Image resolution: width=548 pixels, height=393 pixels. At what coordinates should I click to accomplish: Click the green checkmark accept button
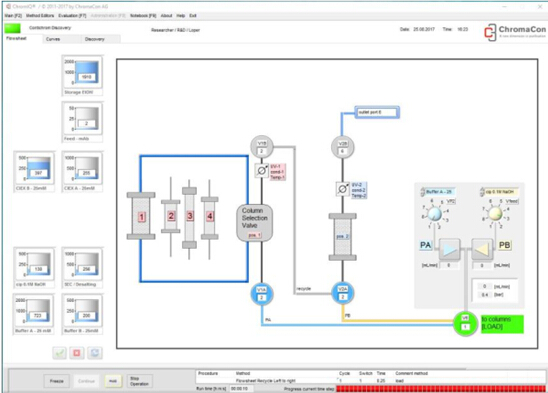tap(60, 353)
